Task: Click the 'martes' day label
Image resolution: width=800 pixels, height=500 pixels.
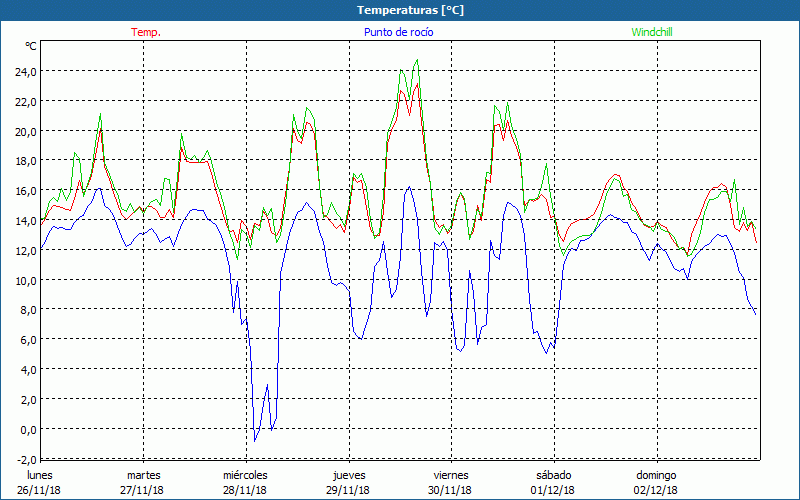Action: pos(143,476)
